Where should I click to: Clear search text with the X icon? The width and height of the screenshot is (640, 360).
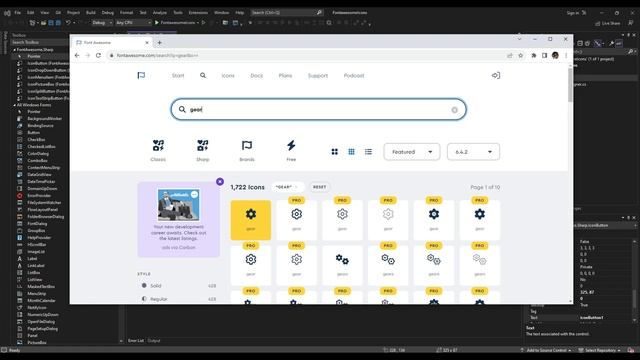pos(454,110)
